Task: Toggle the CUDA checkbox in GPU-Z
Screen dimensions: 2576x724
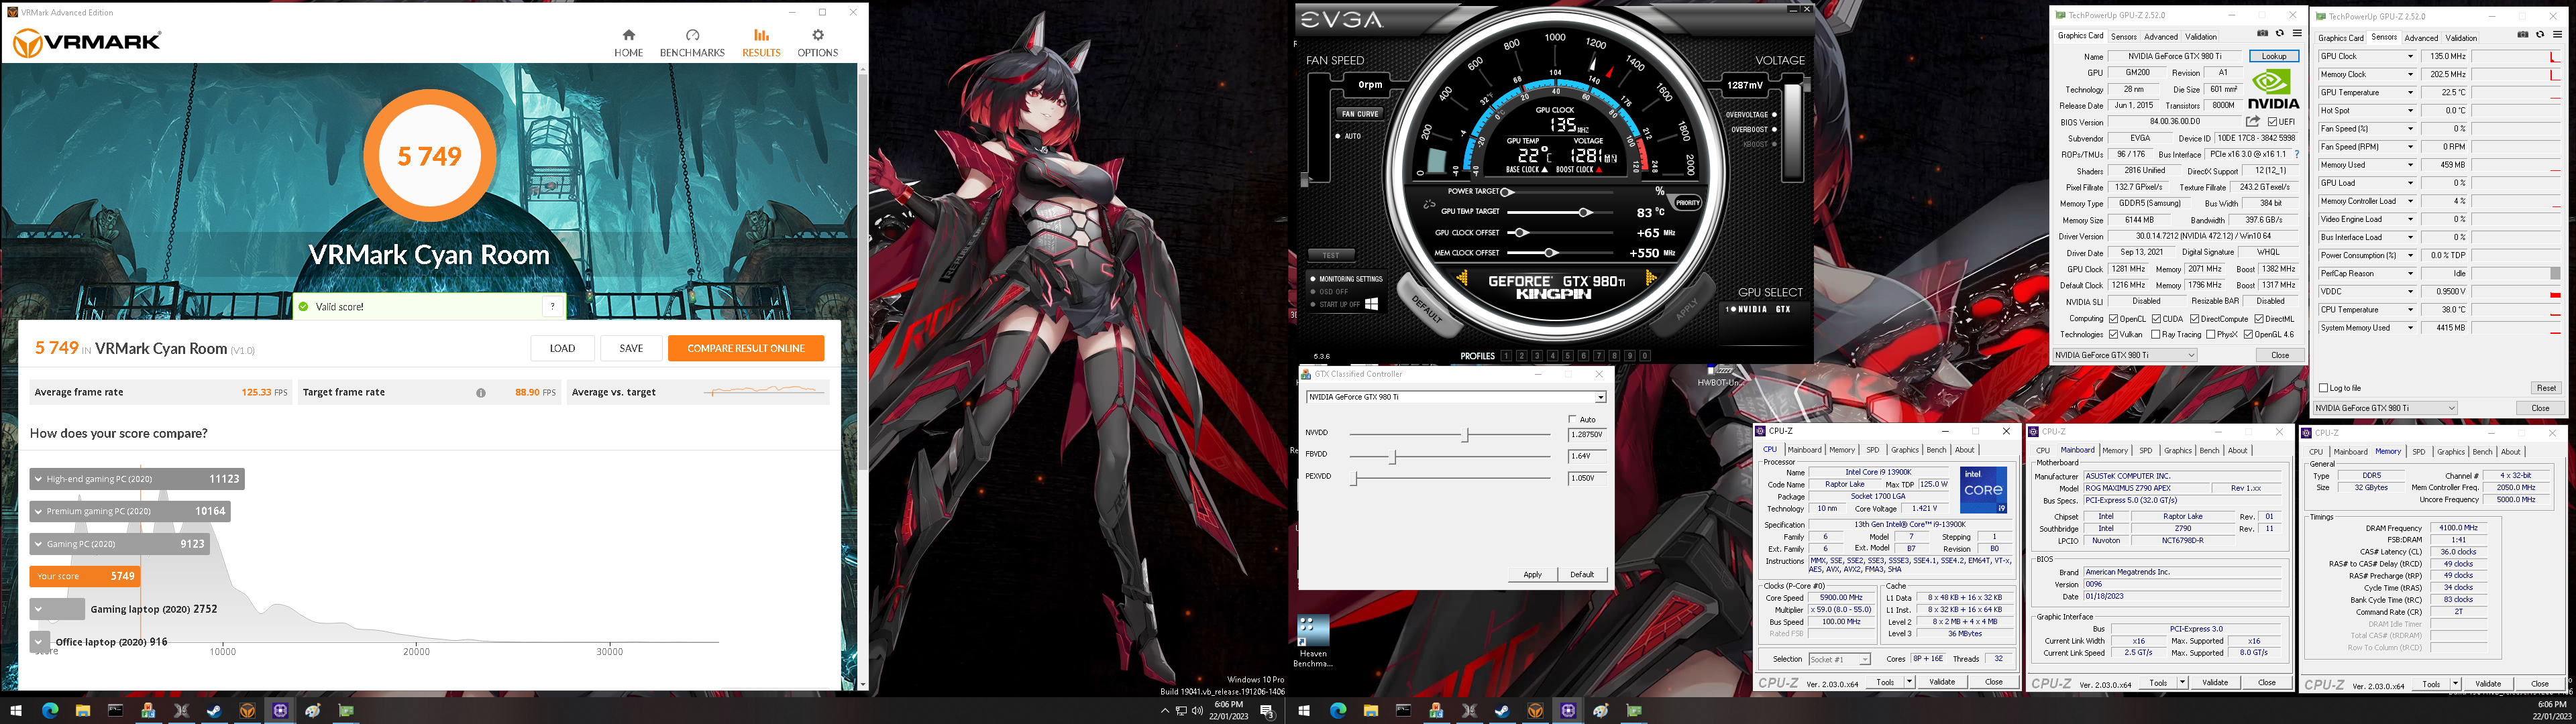Action: point(2157,319)
